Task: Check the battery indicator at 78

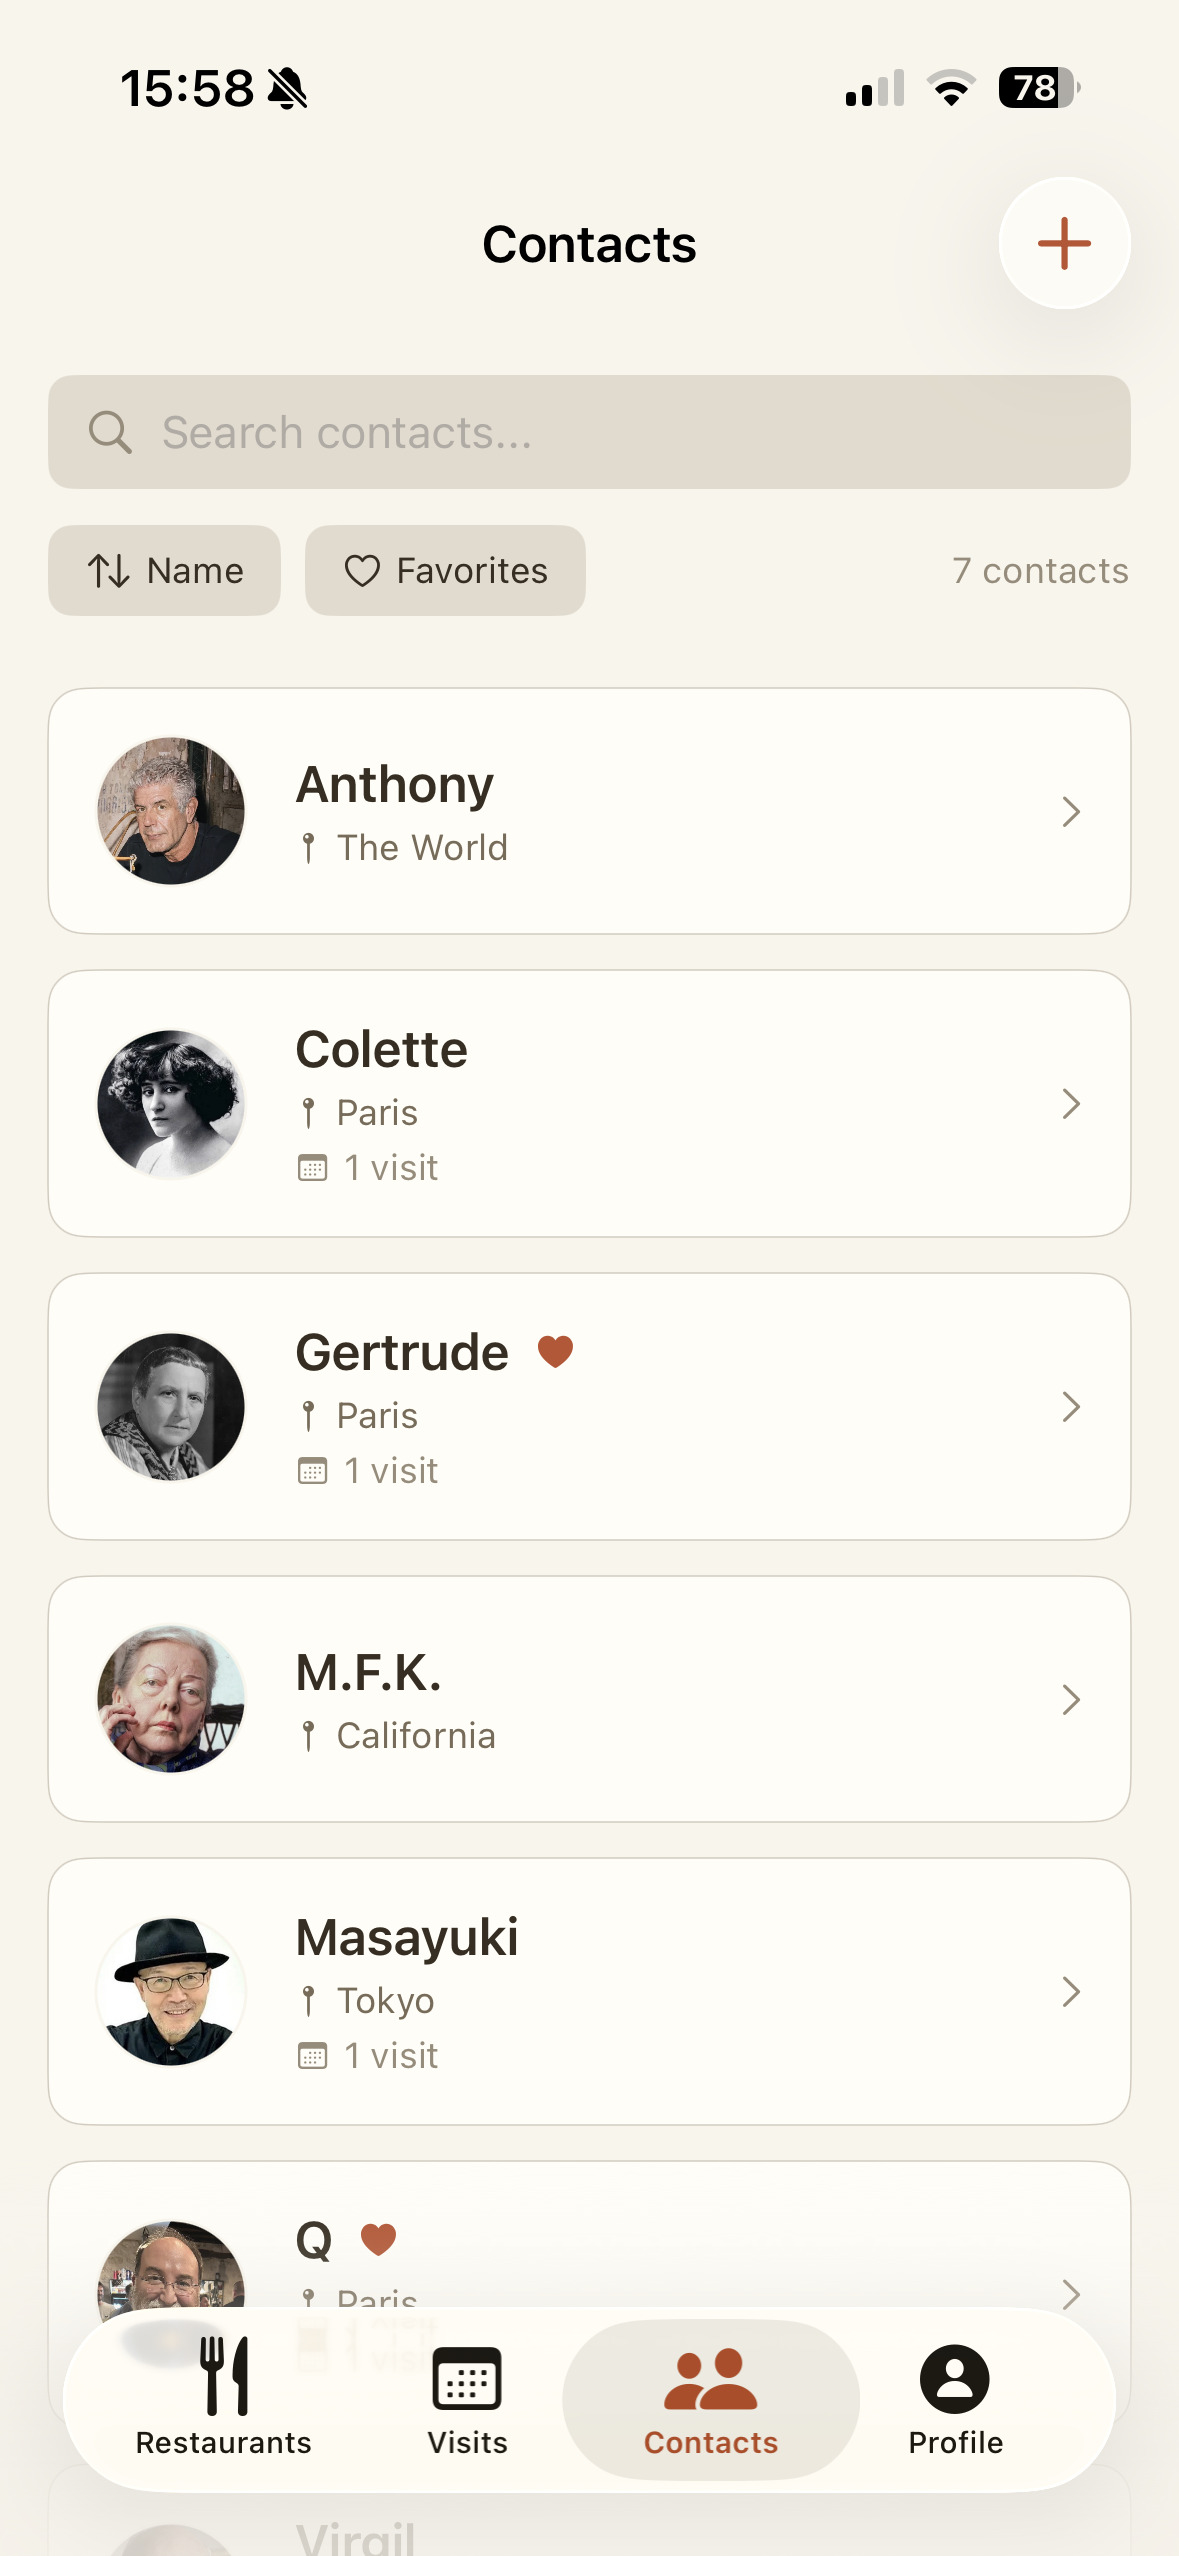Action: click(x=1036, y=89)
